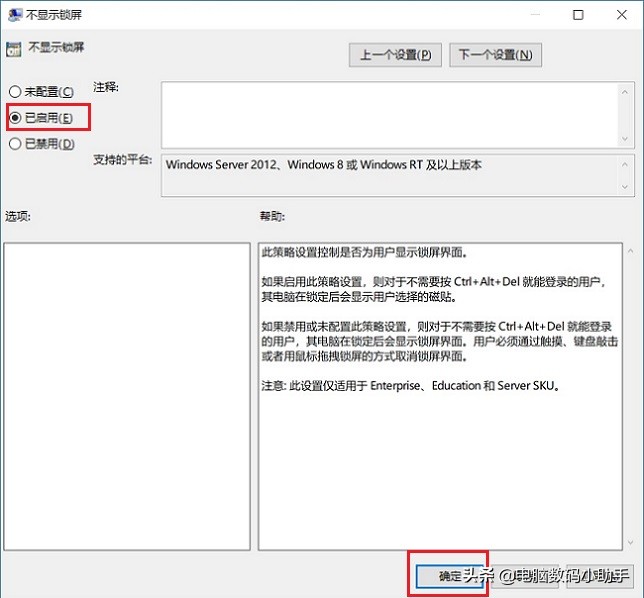Image resolution: width=644 pixels, height=598 pixels.
Task: Click the policy dialog title bar icon
Action: coord(12,15)
